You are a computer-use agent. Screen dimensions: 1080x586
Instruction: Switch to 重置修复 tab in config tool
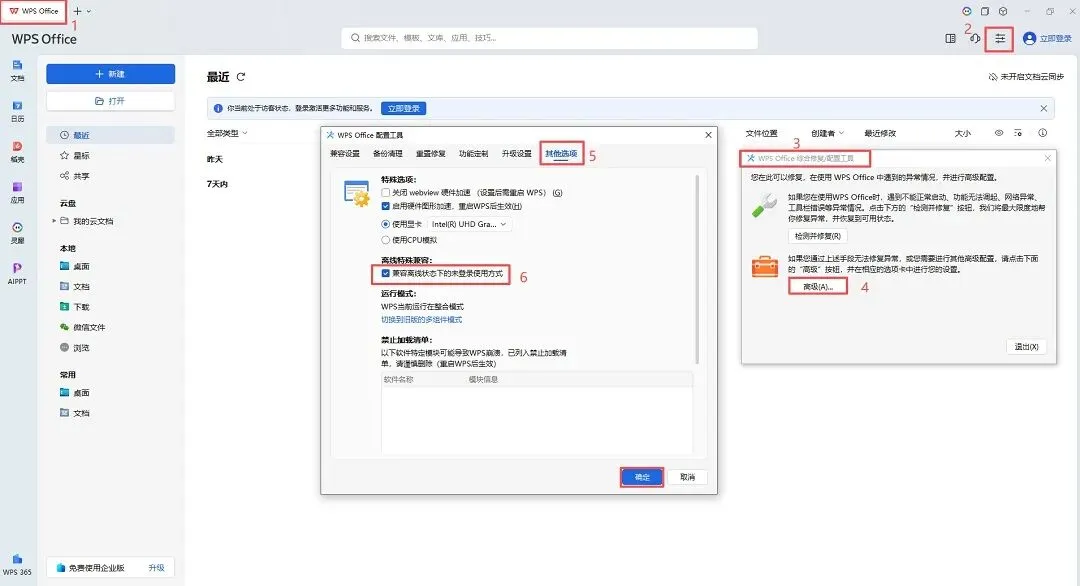(430, 154)
